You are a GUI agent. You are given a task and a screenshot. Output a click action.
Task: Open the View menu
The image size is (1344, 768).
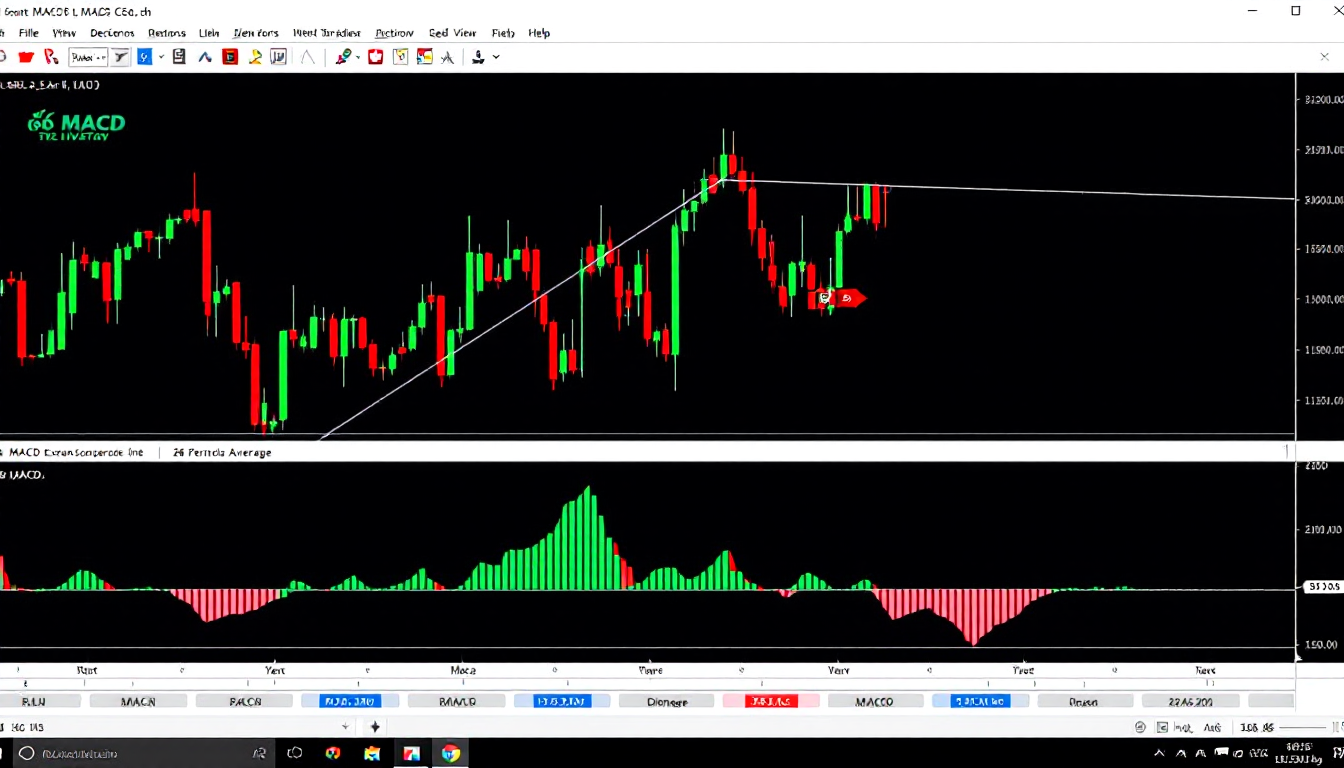pos(64,33)
